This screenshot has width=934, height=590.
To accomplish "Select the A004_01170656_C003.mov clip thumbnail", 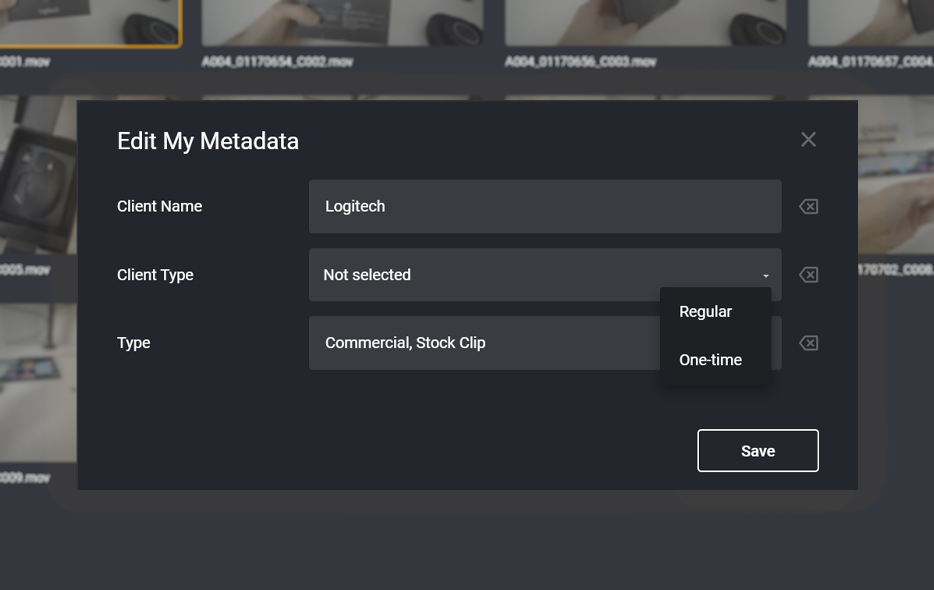I will [x=645, y=22].
